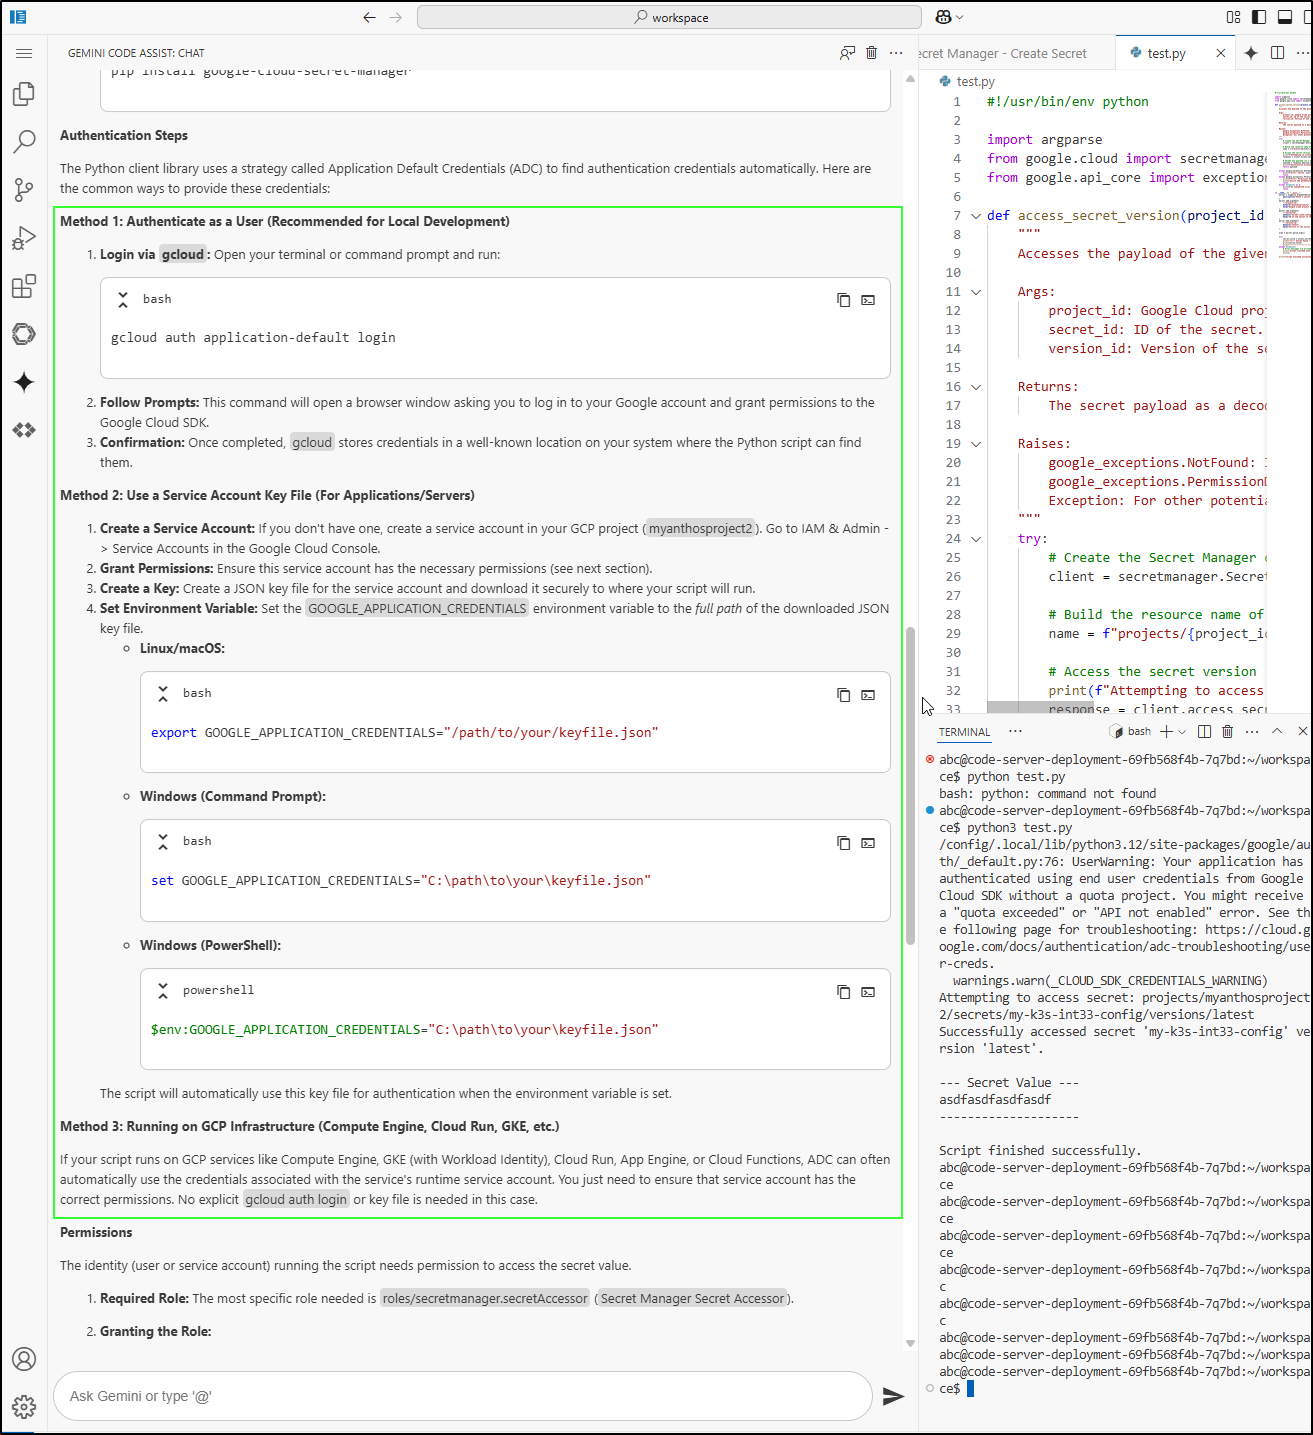
Task: Fold the access_secret_version function at line 7
Action: [976, 215]
